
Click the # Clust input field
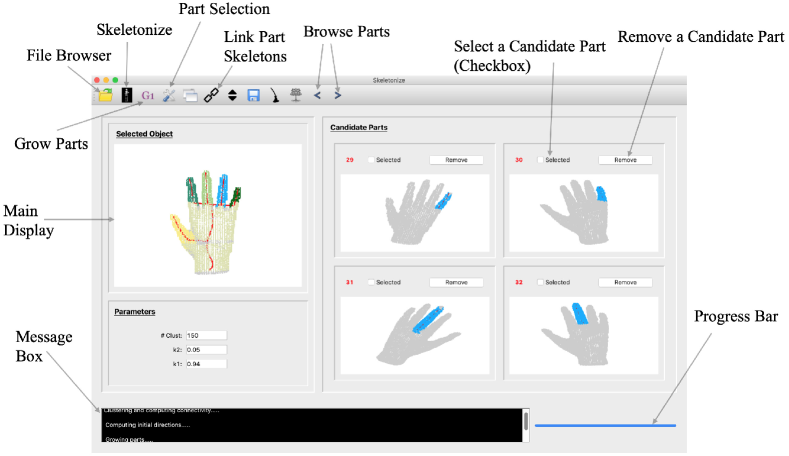click(206, 335)
